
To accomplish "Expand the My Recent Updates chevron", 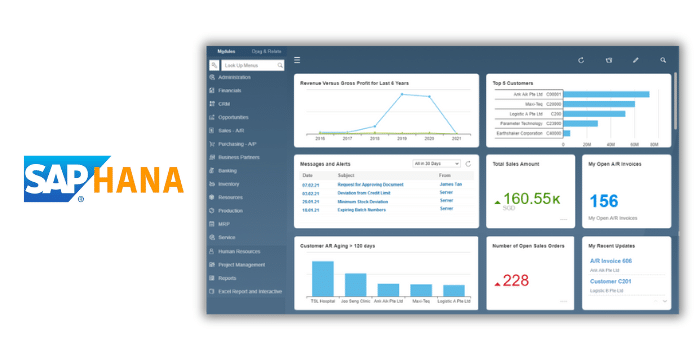I will pos(665,301).
